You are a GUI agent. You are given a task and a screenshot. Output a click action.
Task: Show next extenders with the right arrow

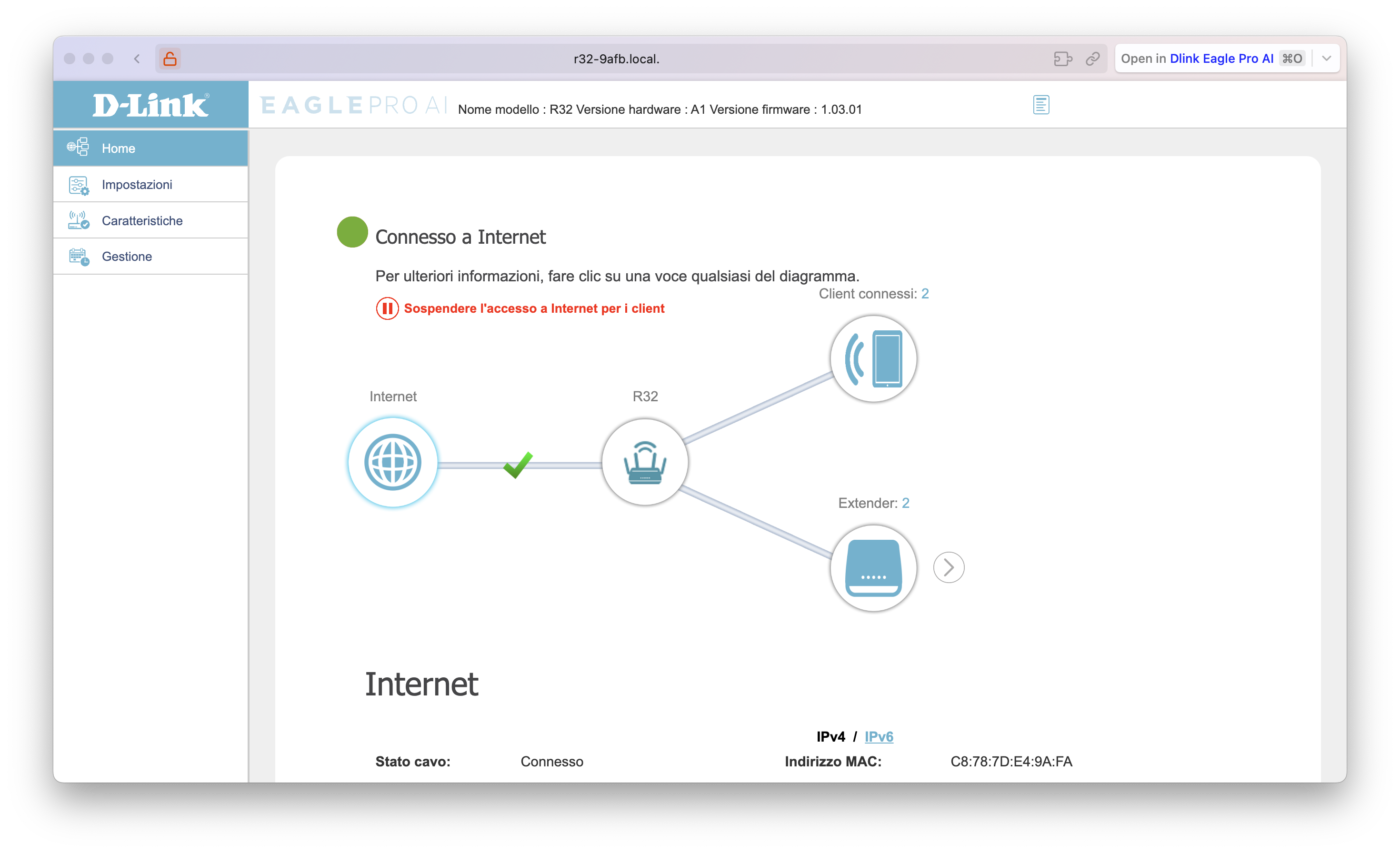coord(949,568)
